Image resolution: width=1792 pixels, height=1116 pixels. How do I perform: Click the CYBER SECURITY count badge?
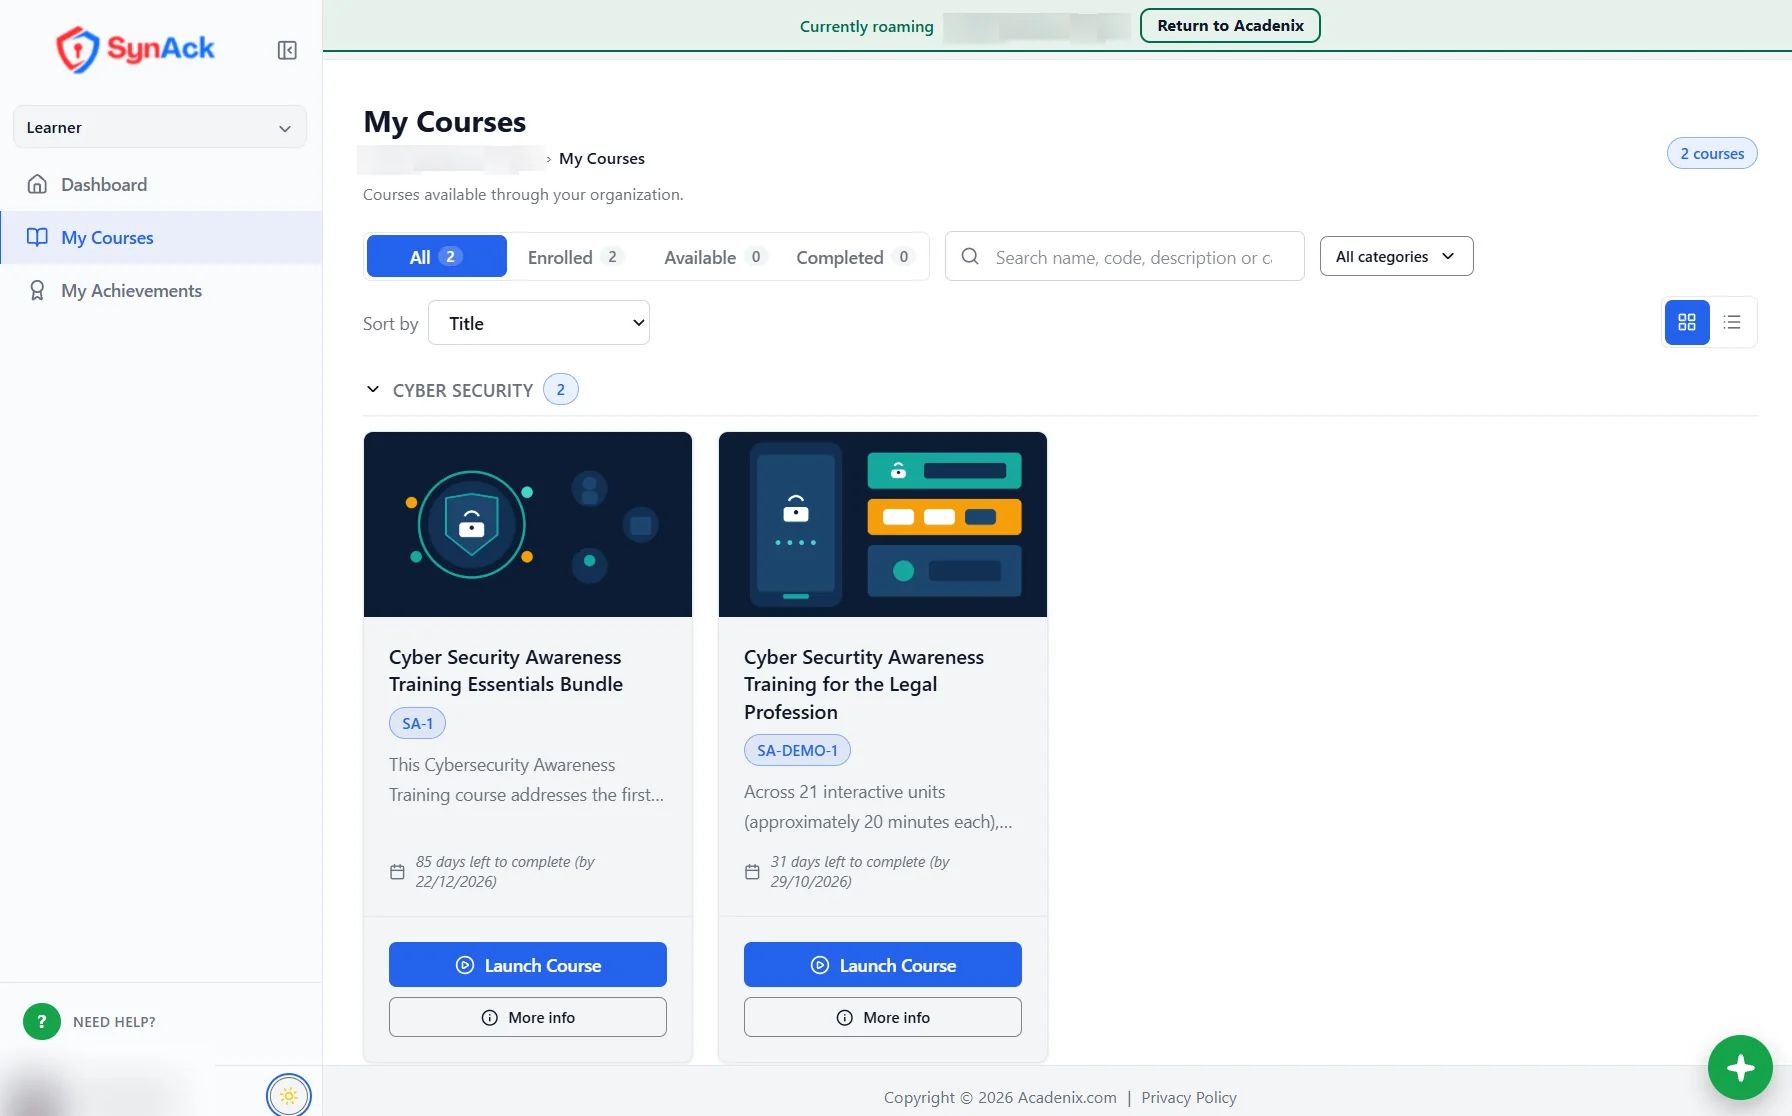click(x=561, y=389)
